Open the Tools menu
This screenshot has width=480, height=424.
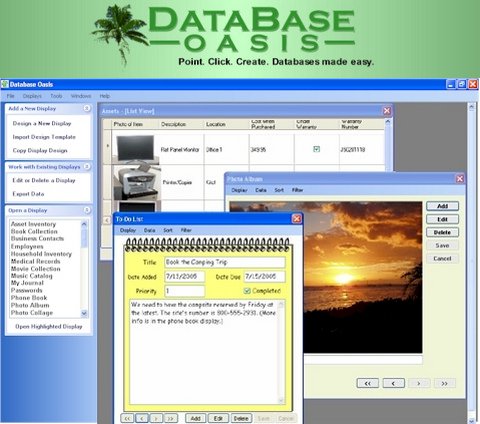click(x=56, y=96)
